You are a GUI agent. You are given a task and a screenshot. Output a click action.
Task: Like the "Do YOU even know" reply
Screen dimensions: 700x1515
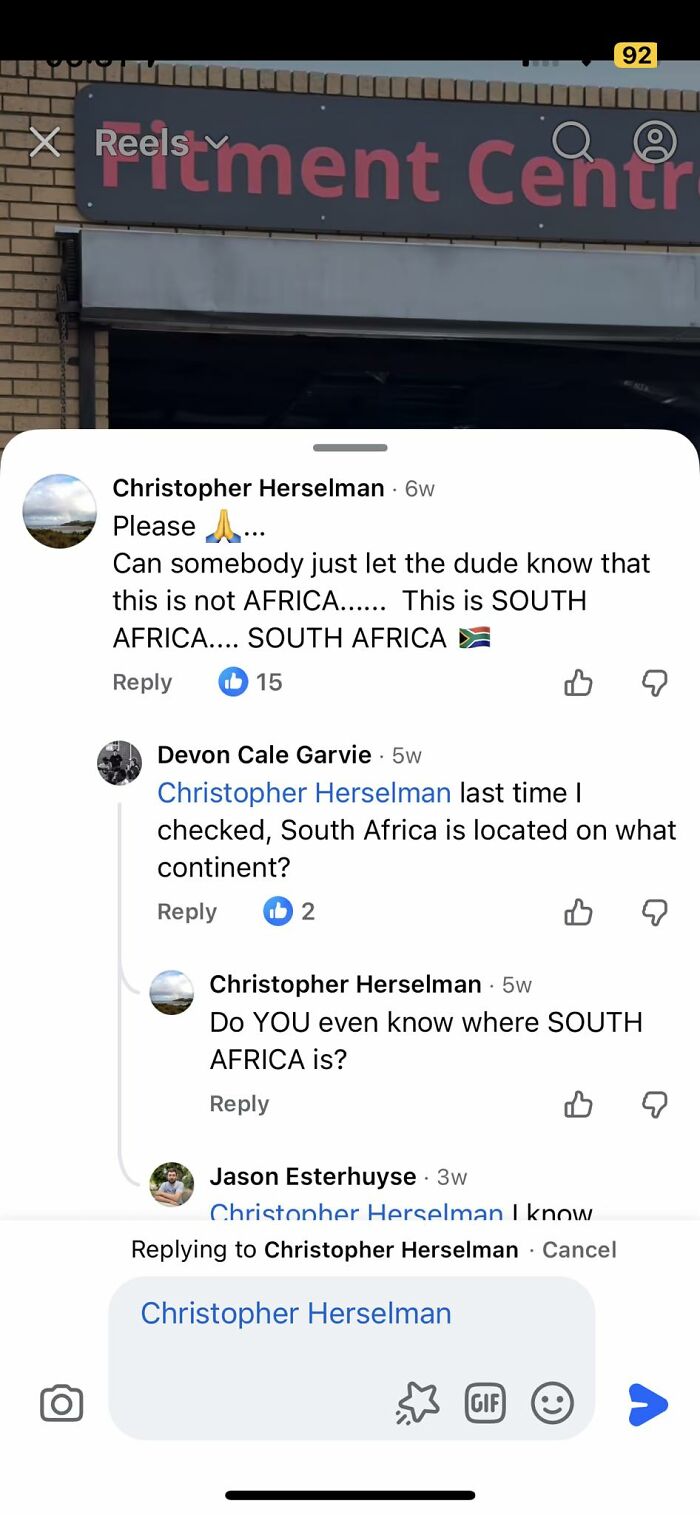click(578, 1104)
